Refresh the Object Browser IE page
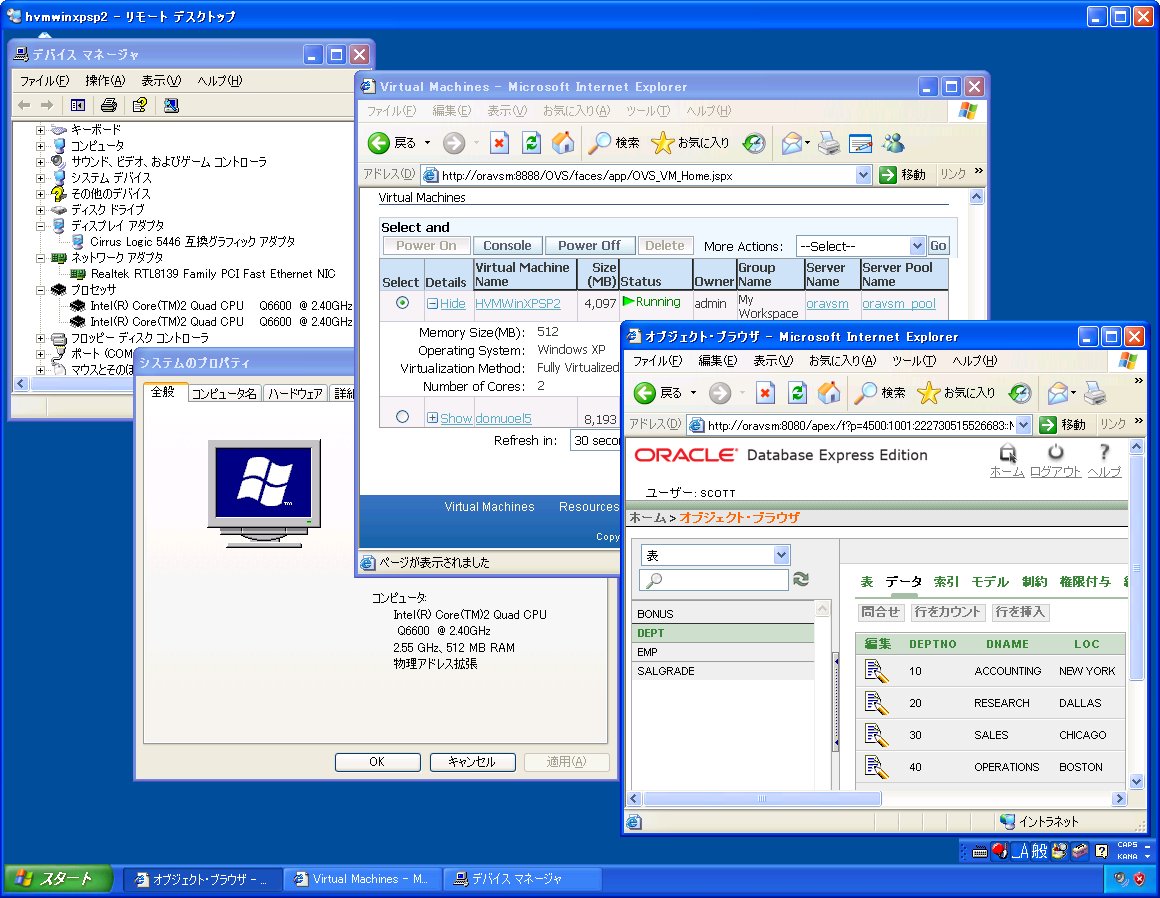 (x=797, y=393)
